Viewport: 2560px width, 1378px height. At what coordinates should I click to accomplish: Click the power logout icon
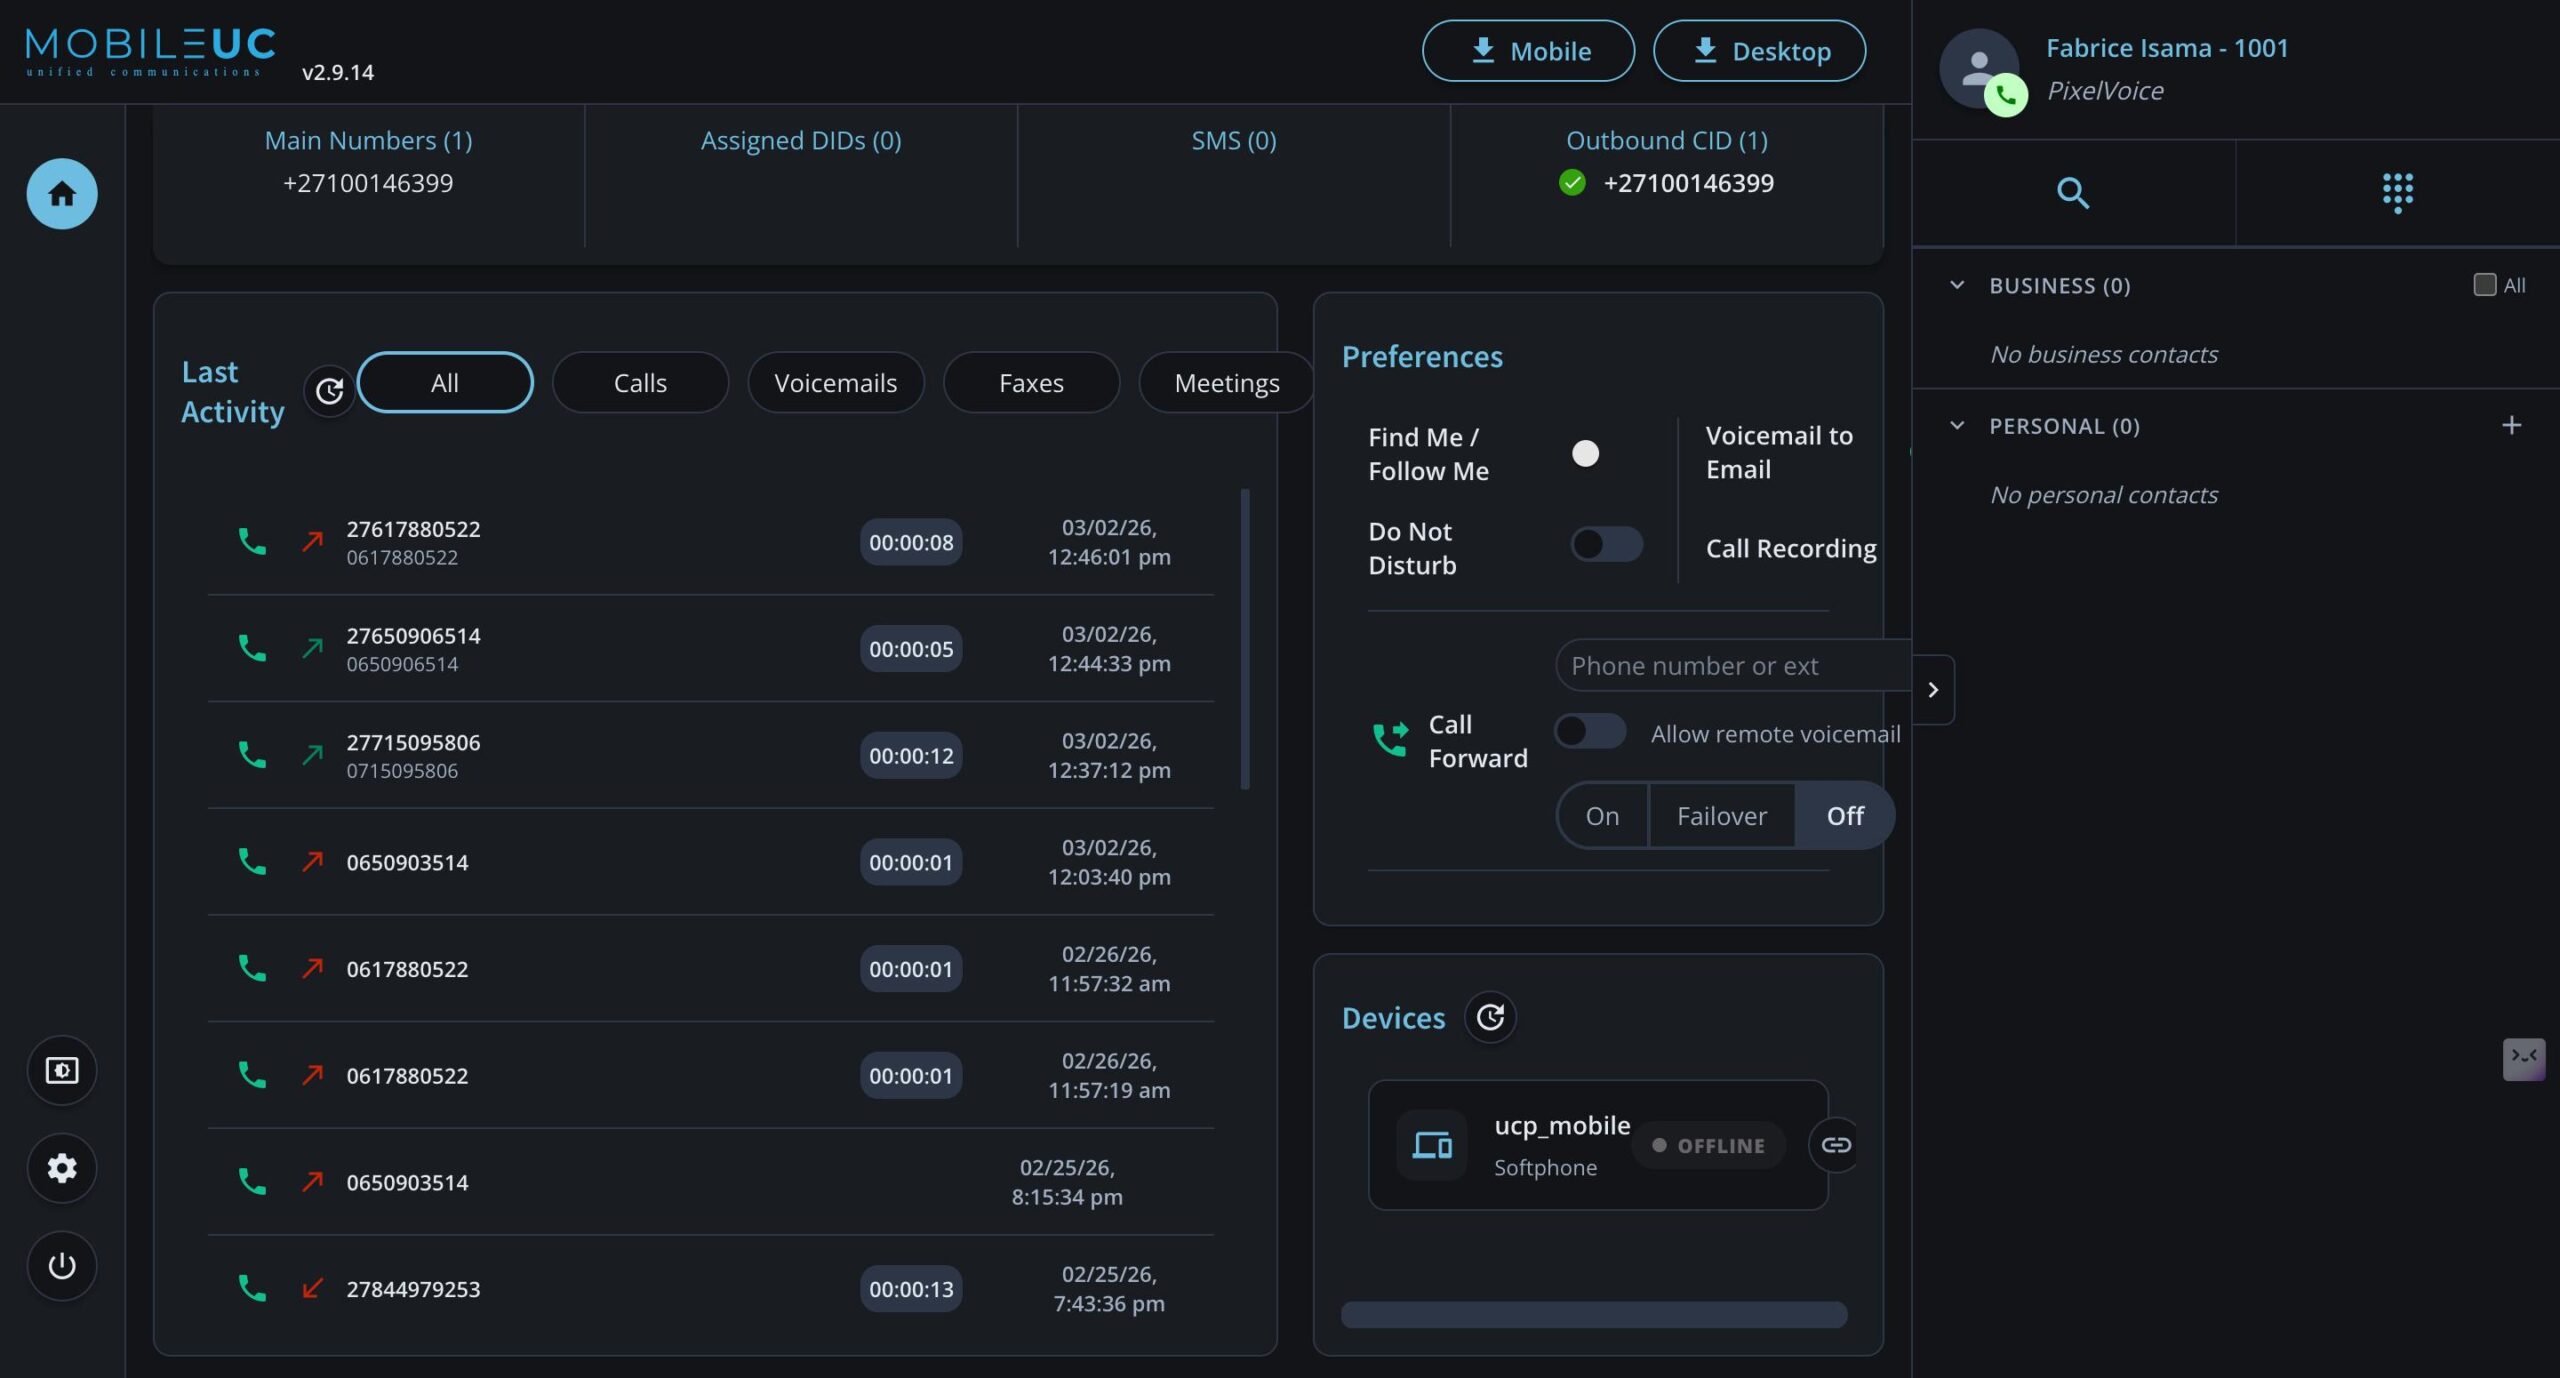(62, 1266)
